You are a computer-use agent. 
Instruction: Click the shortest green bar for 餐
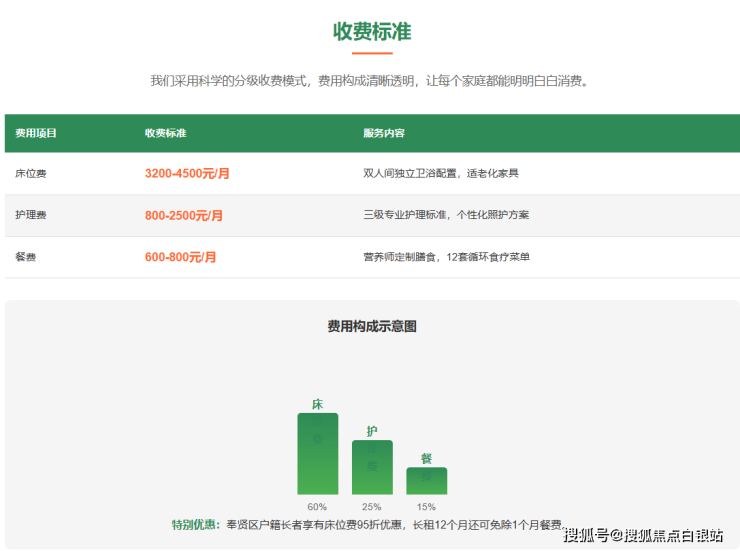pyautogui.click(x=426, y=481)
